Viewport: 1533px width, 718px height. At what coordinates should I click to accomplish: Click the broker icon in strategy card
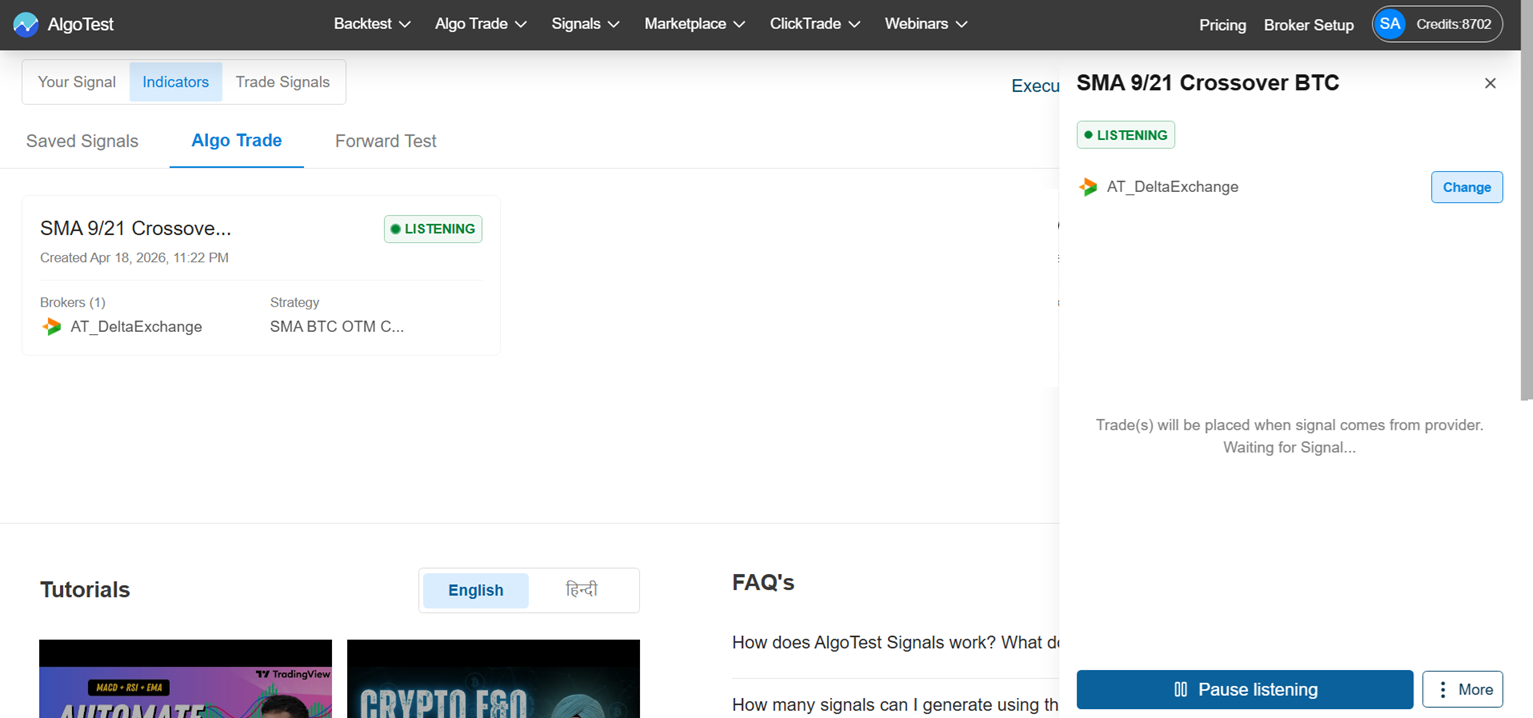52,327
